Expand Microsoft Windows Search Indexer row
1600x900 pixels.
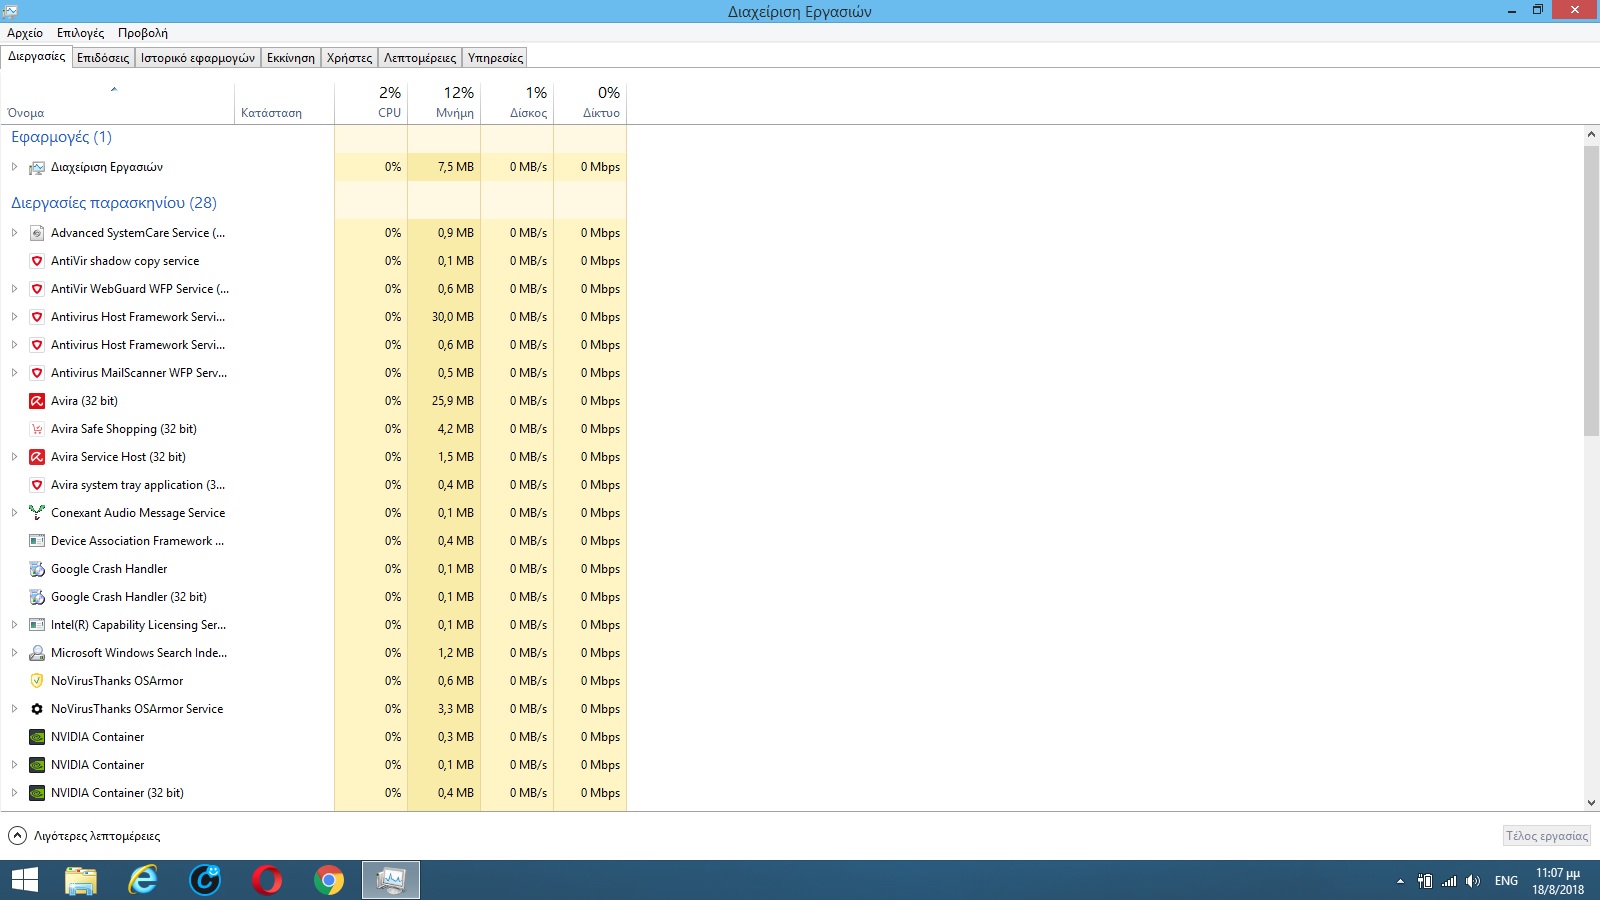[x=14, y=653]
